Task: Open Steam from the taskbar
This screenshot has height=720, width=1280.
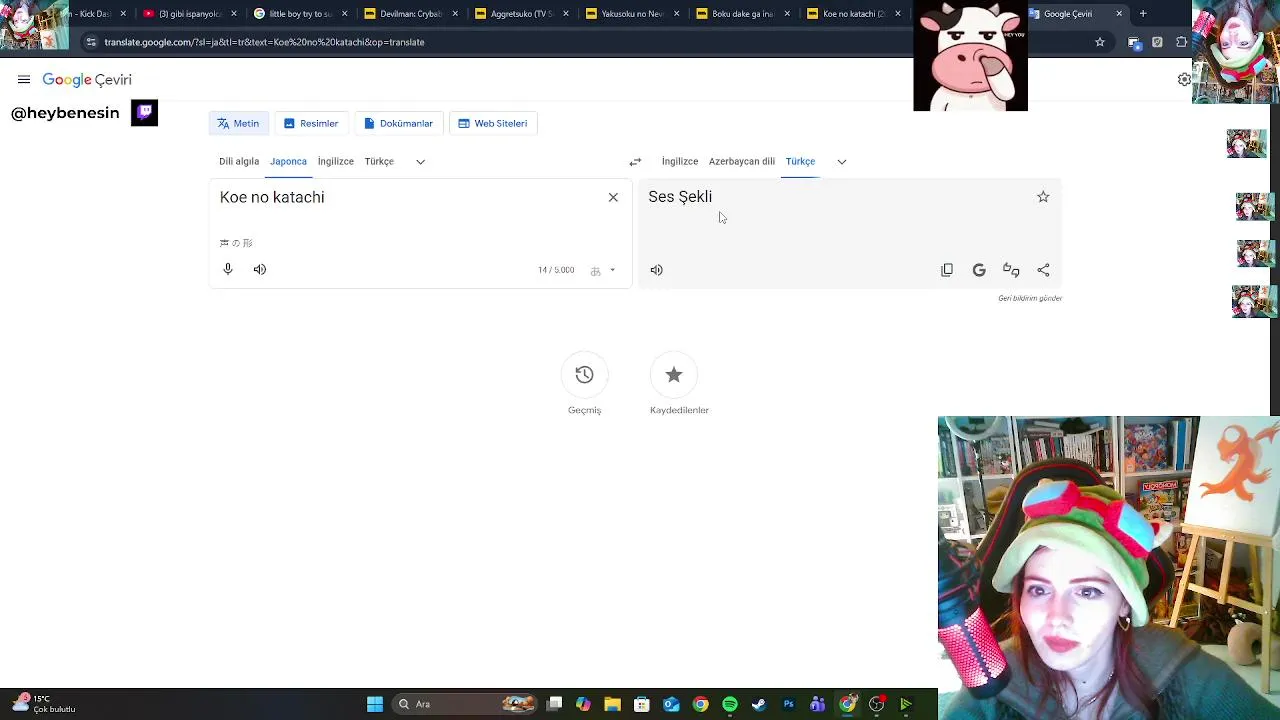Action: (759, 704)
